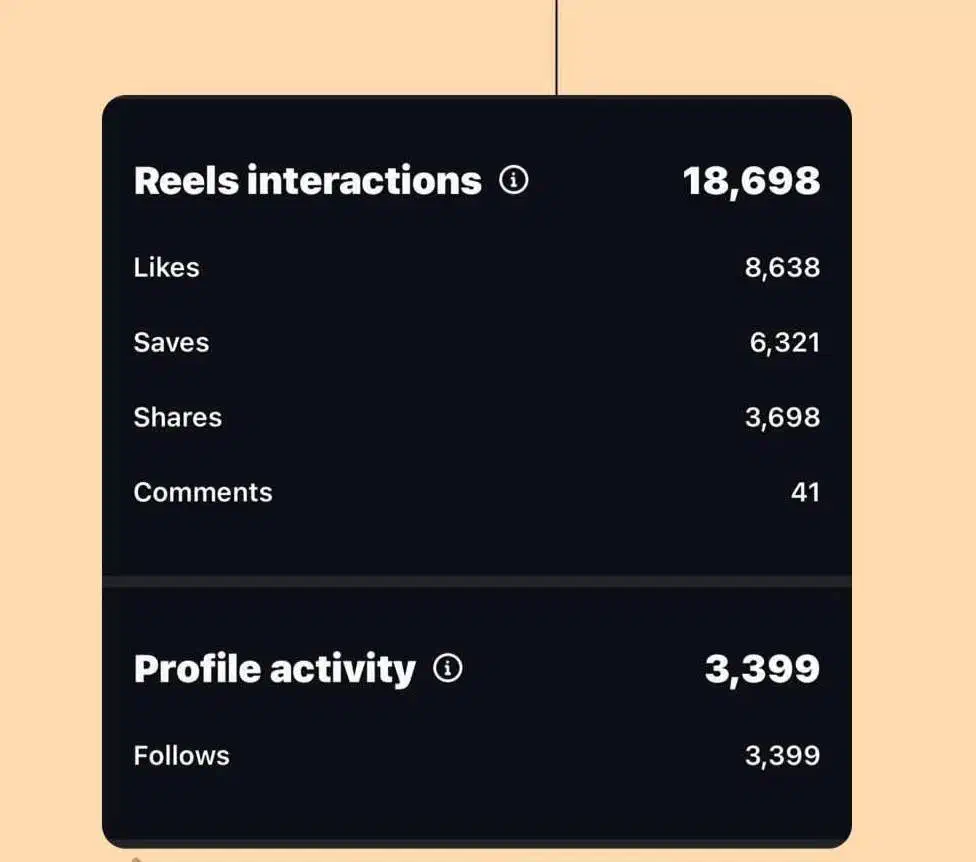Select the Reels interactions heading
Image resolution: width=976 pixels, height=862 pixels.
(307, 181)
